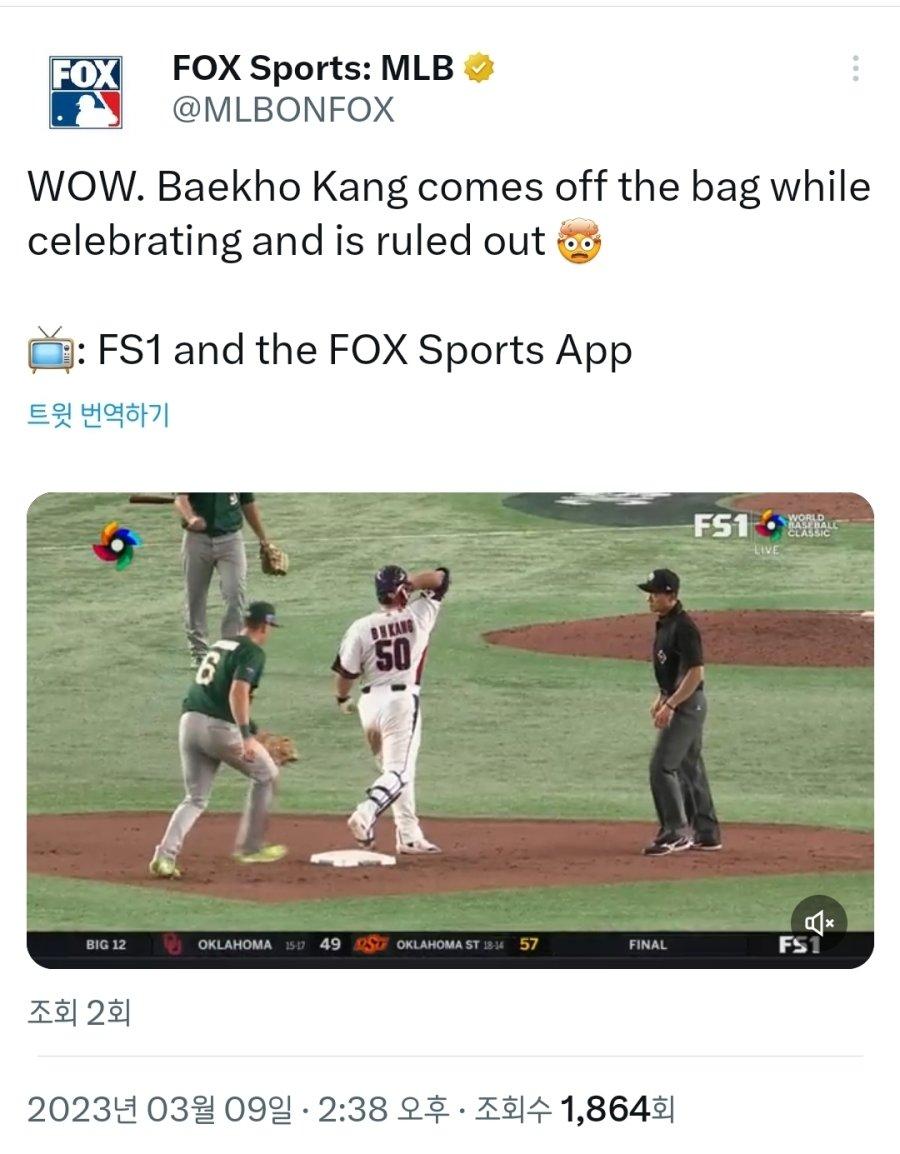Tap the television emoji in the tweet
Screen dimensions: 900x1154
[x=51, y=350]
